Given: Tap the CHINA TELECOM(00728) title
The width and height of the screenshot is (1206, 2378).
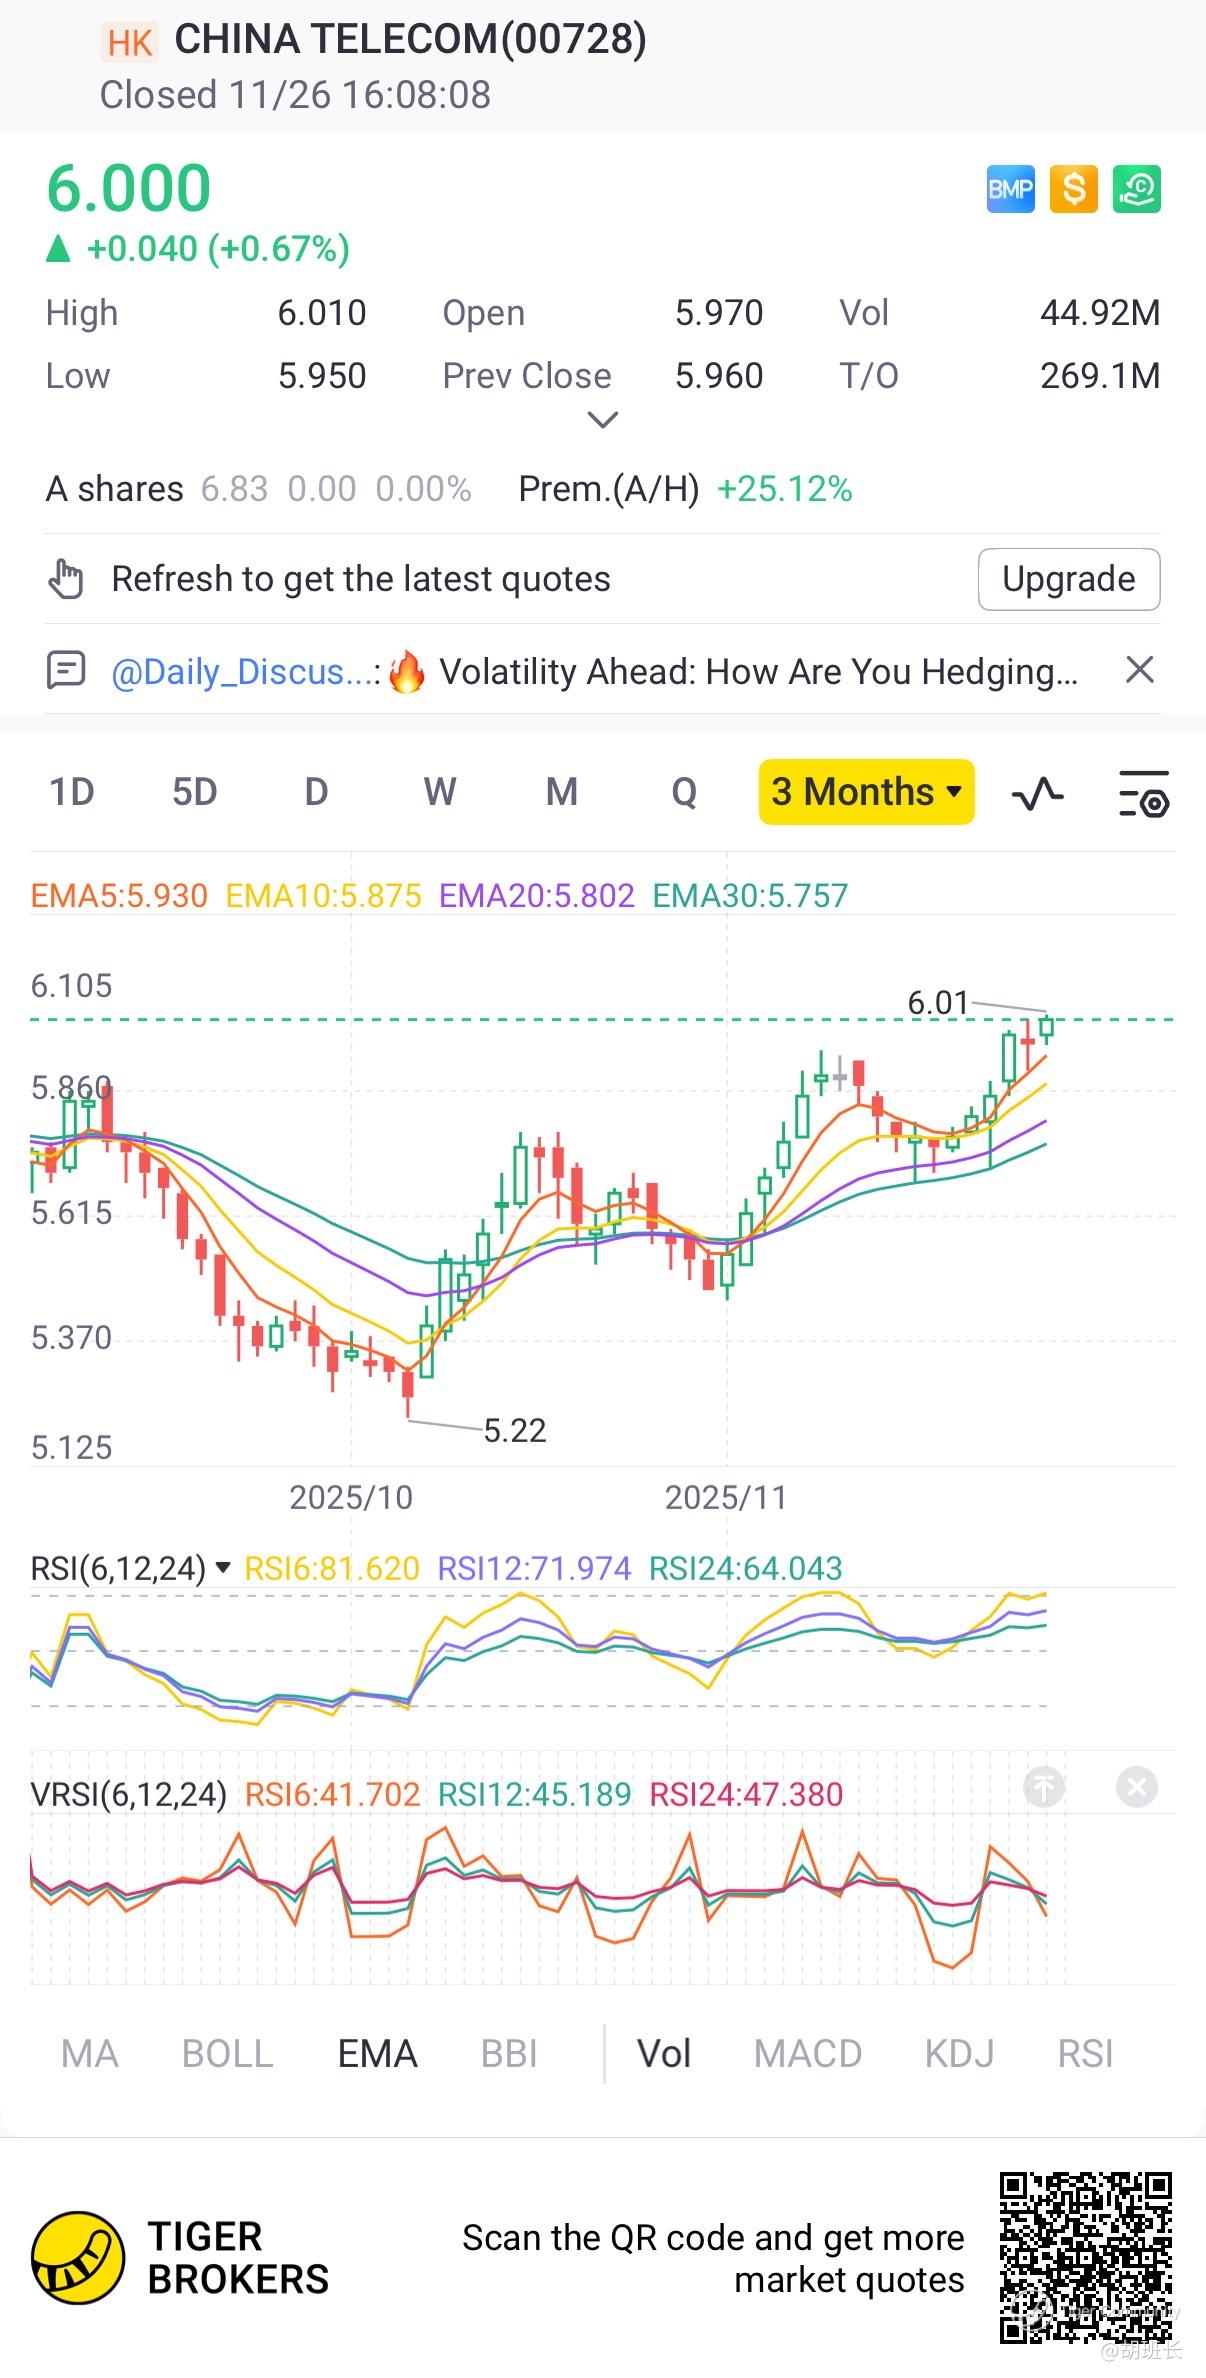Looking at the screenshot, I should pyautogui.click(x=411, y=40).
